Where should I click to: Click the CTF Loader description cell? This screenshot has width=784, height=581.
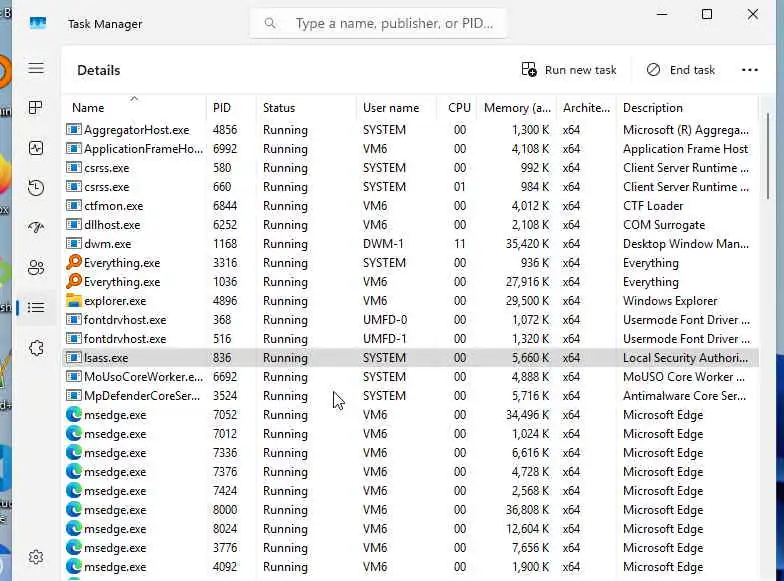[653, 206]
